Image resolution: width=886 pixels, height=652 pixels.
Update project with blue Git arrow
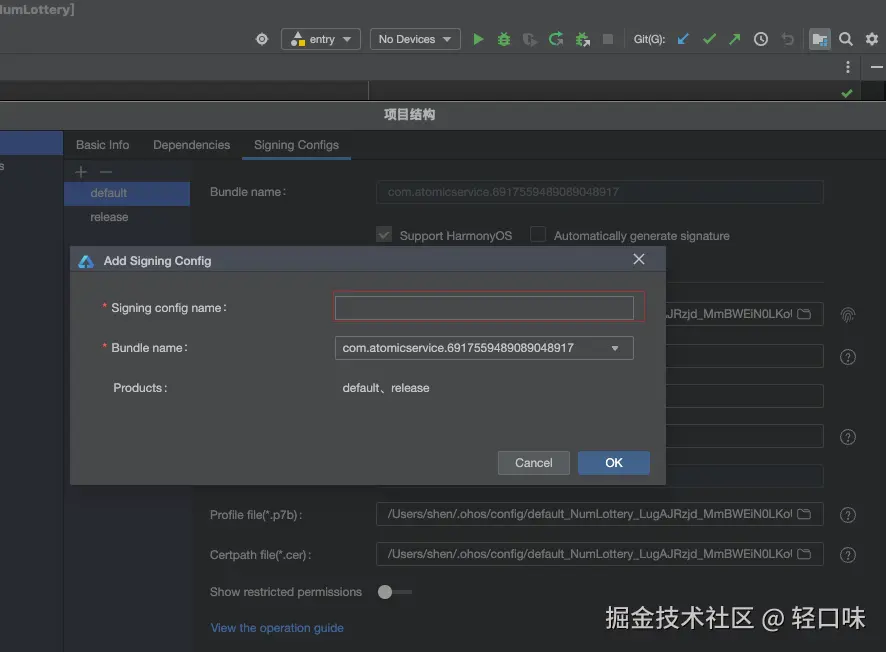click(683, 39)
